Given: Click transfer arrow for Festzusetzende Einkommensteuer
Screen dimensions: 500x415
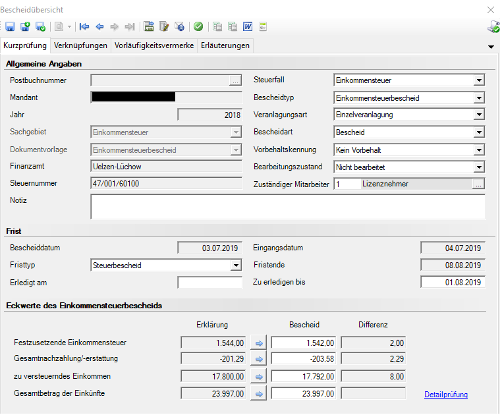Looking at the screenshot, I should coord(259,343).
